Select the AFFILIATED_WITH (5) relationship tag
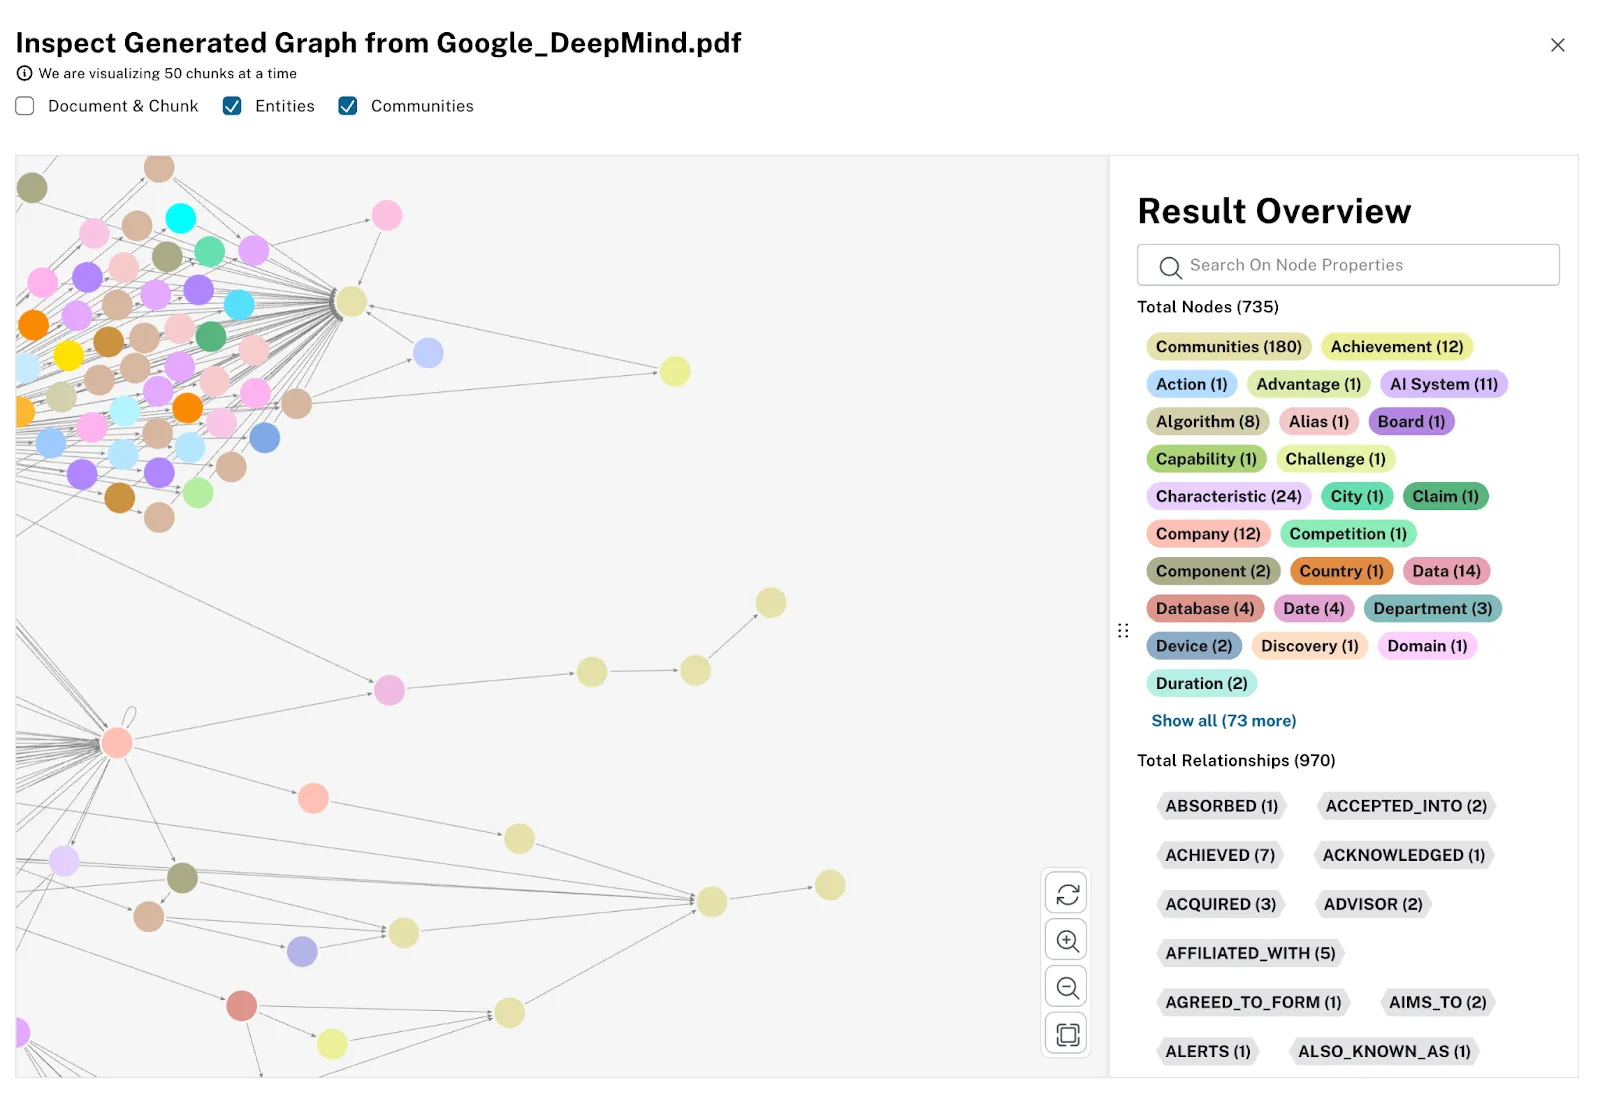The height and width of the screenshot is (1093, 1600). (1250, 953)
